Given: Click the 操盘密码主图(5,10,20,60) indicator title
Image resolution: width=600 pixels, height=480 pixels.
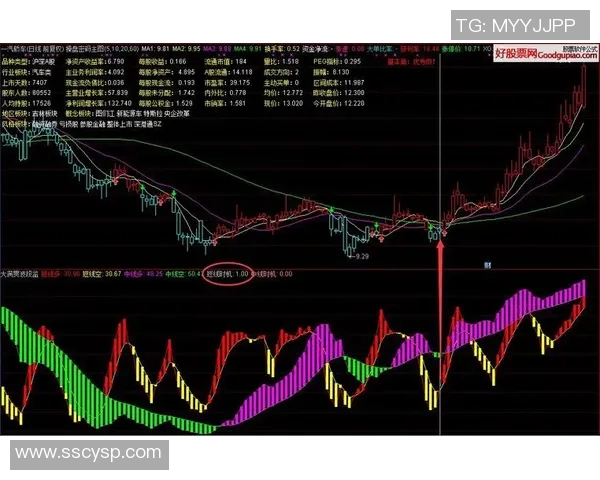Looking at the screenshot, I should click(x=102, y=49).
